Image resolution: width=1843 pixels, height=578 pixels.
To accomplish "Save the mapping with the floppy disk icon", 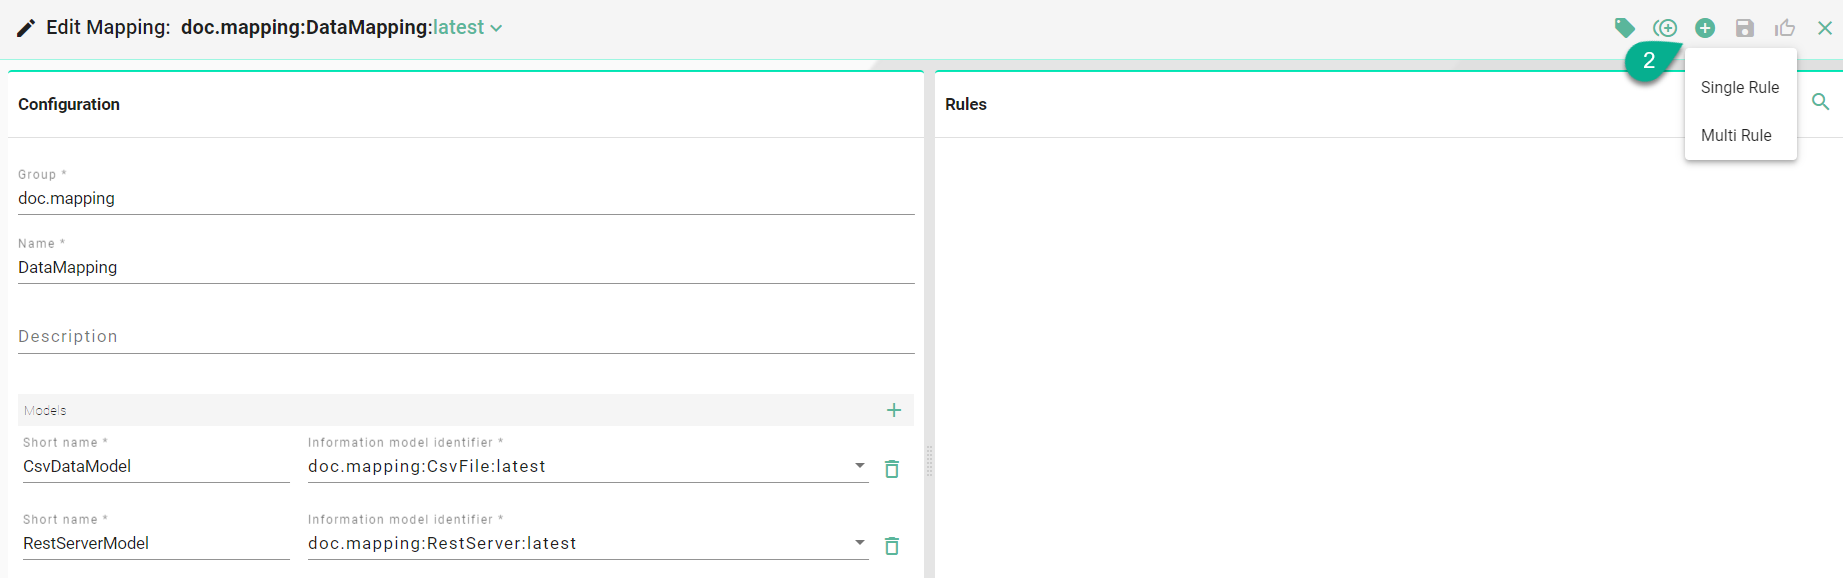I will (x=1745, y=28).
